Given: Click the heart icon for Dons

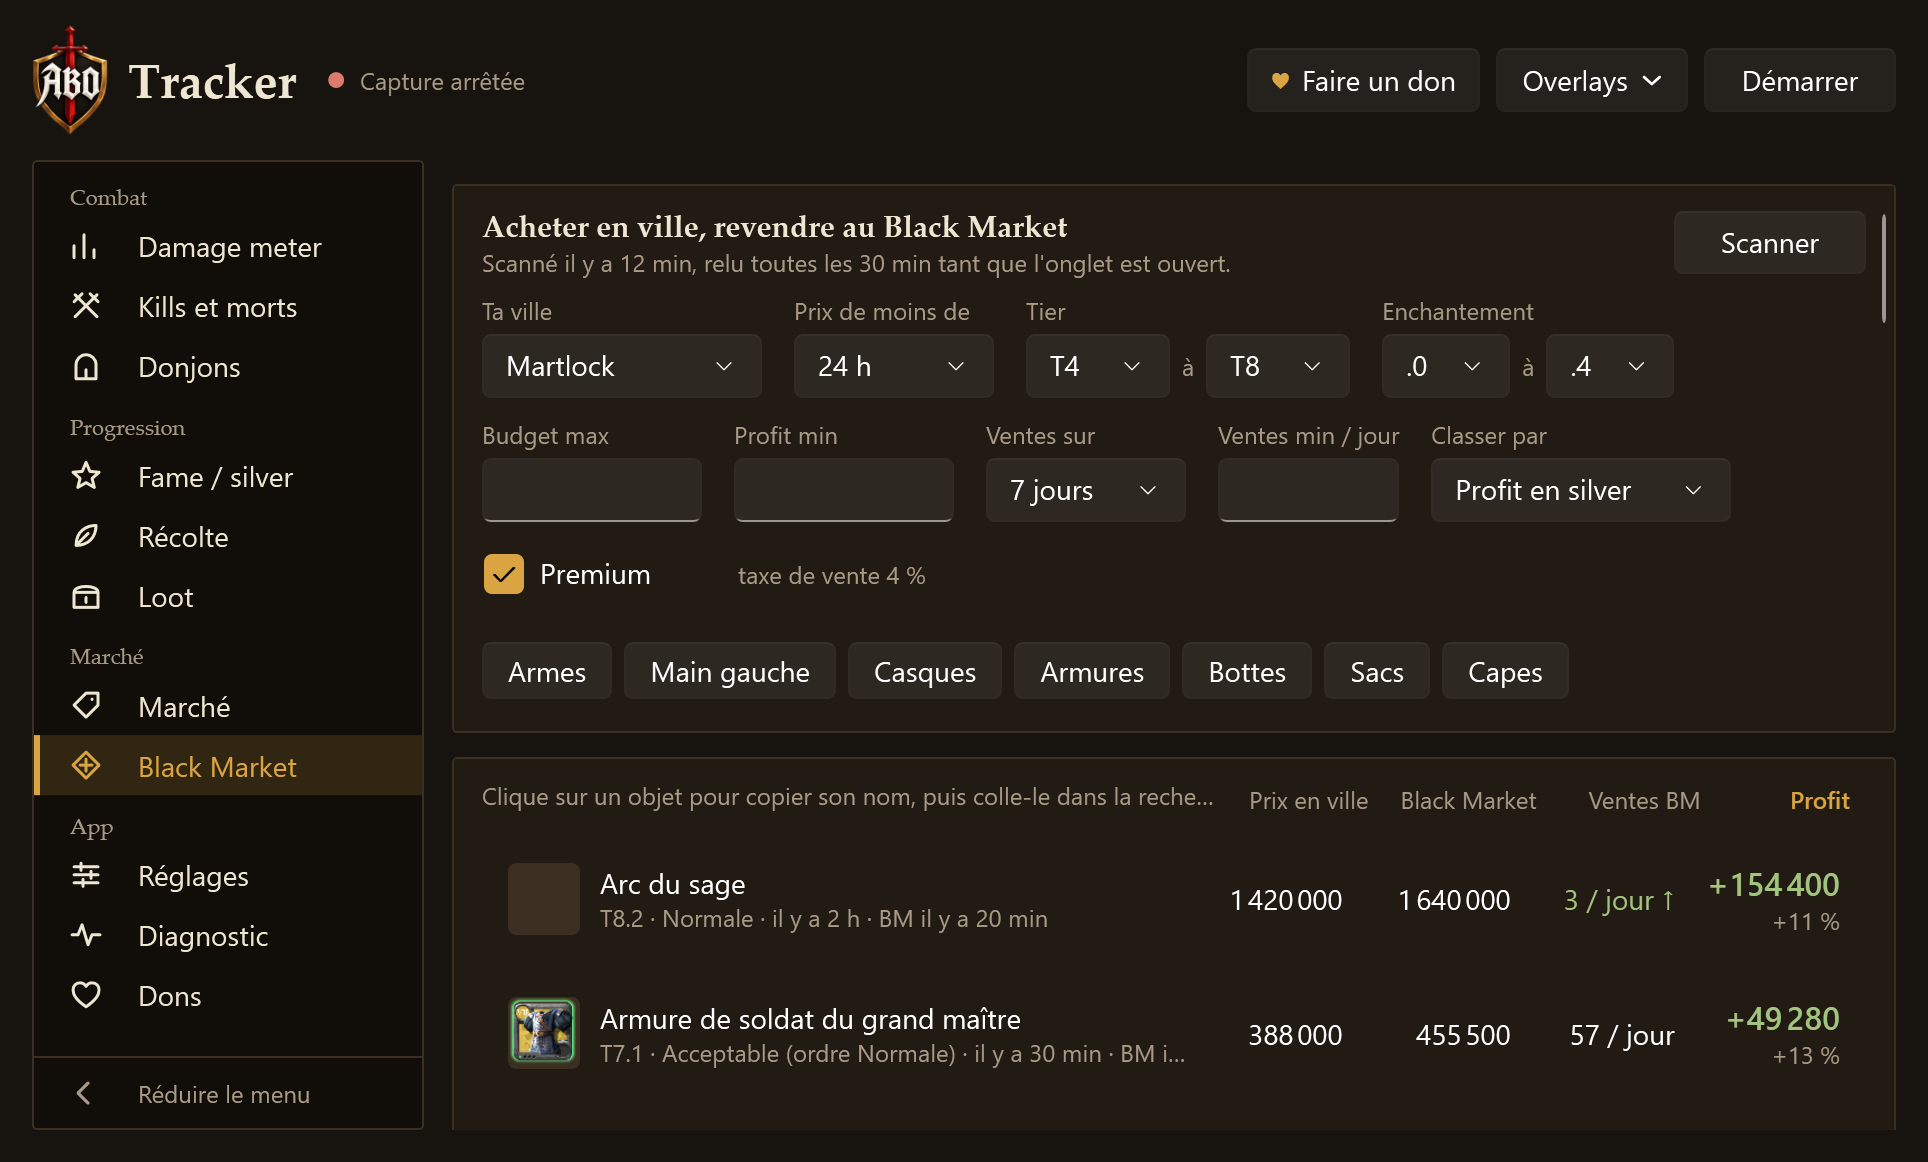Looking at the screenshot, I should point(85,995).
